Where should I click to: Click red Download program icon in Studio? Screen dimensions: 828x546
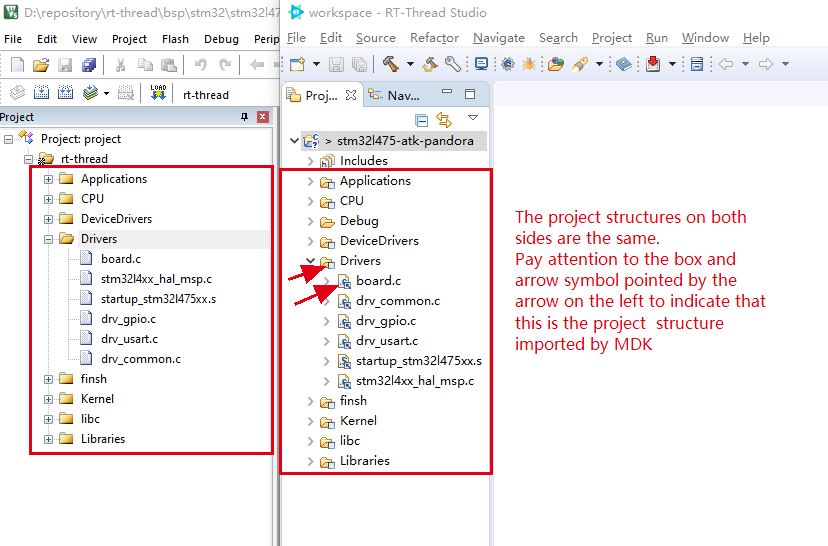coord(653,64)
